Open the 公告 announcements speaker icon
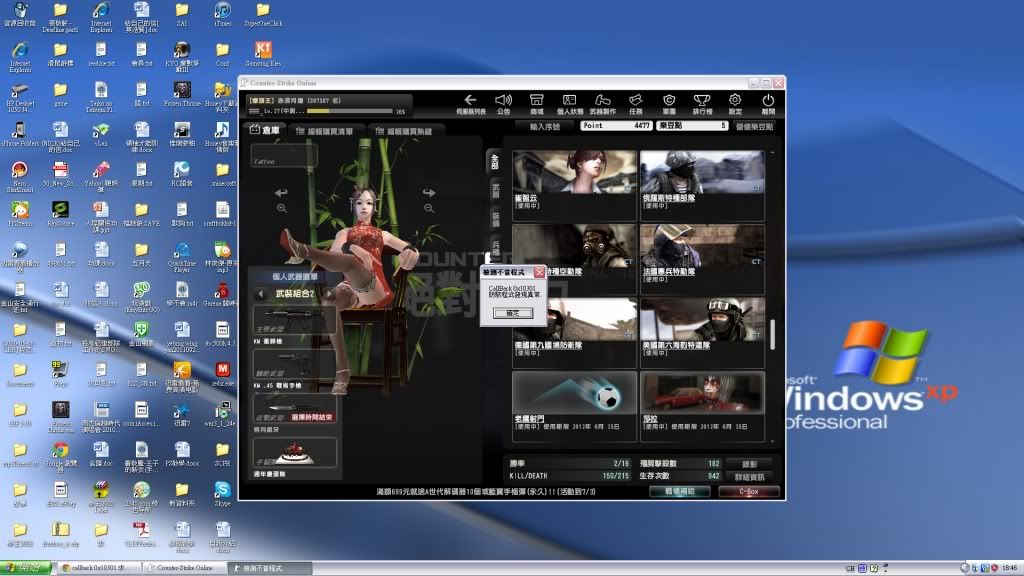Image resolution: width=1024 pixels, height=576 pixels. pos(503,101)
